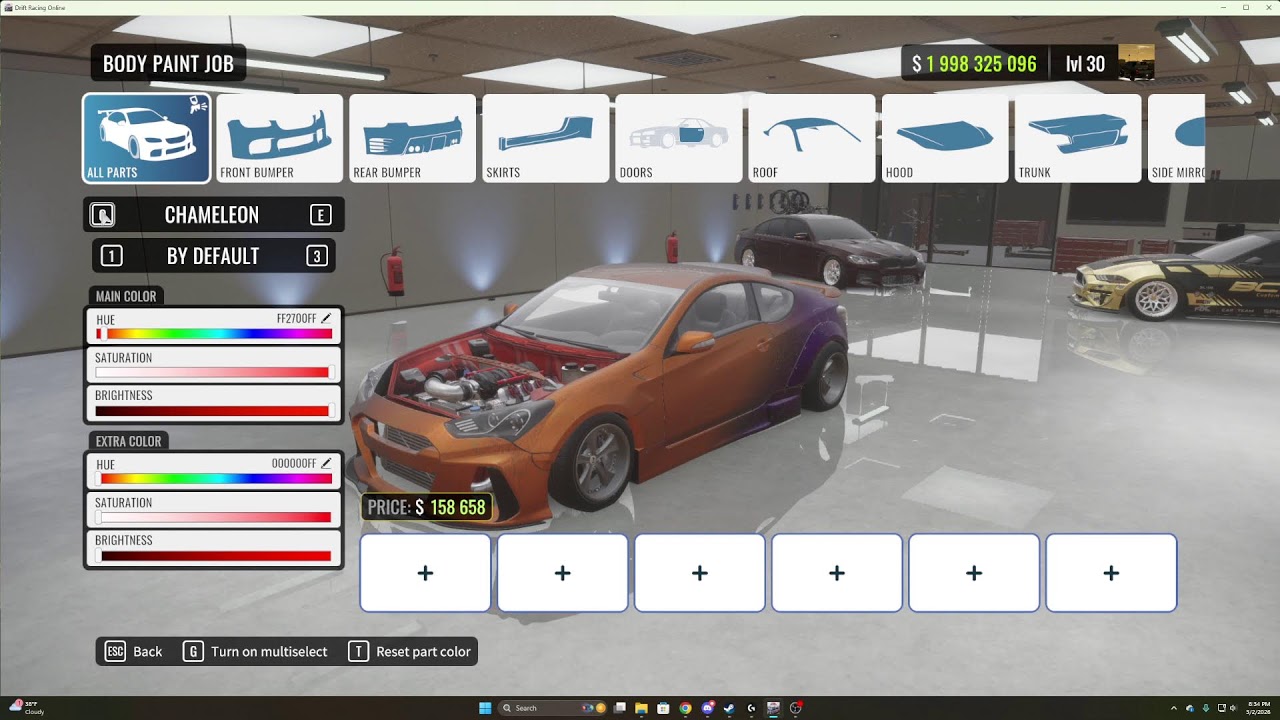Choose the Rear Bumper part
The image size is (1280, 720).
412,138
